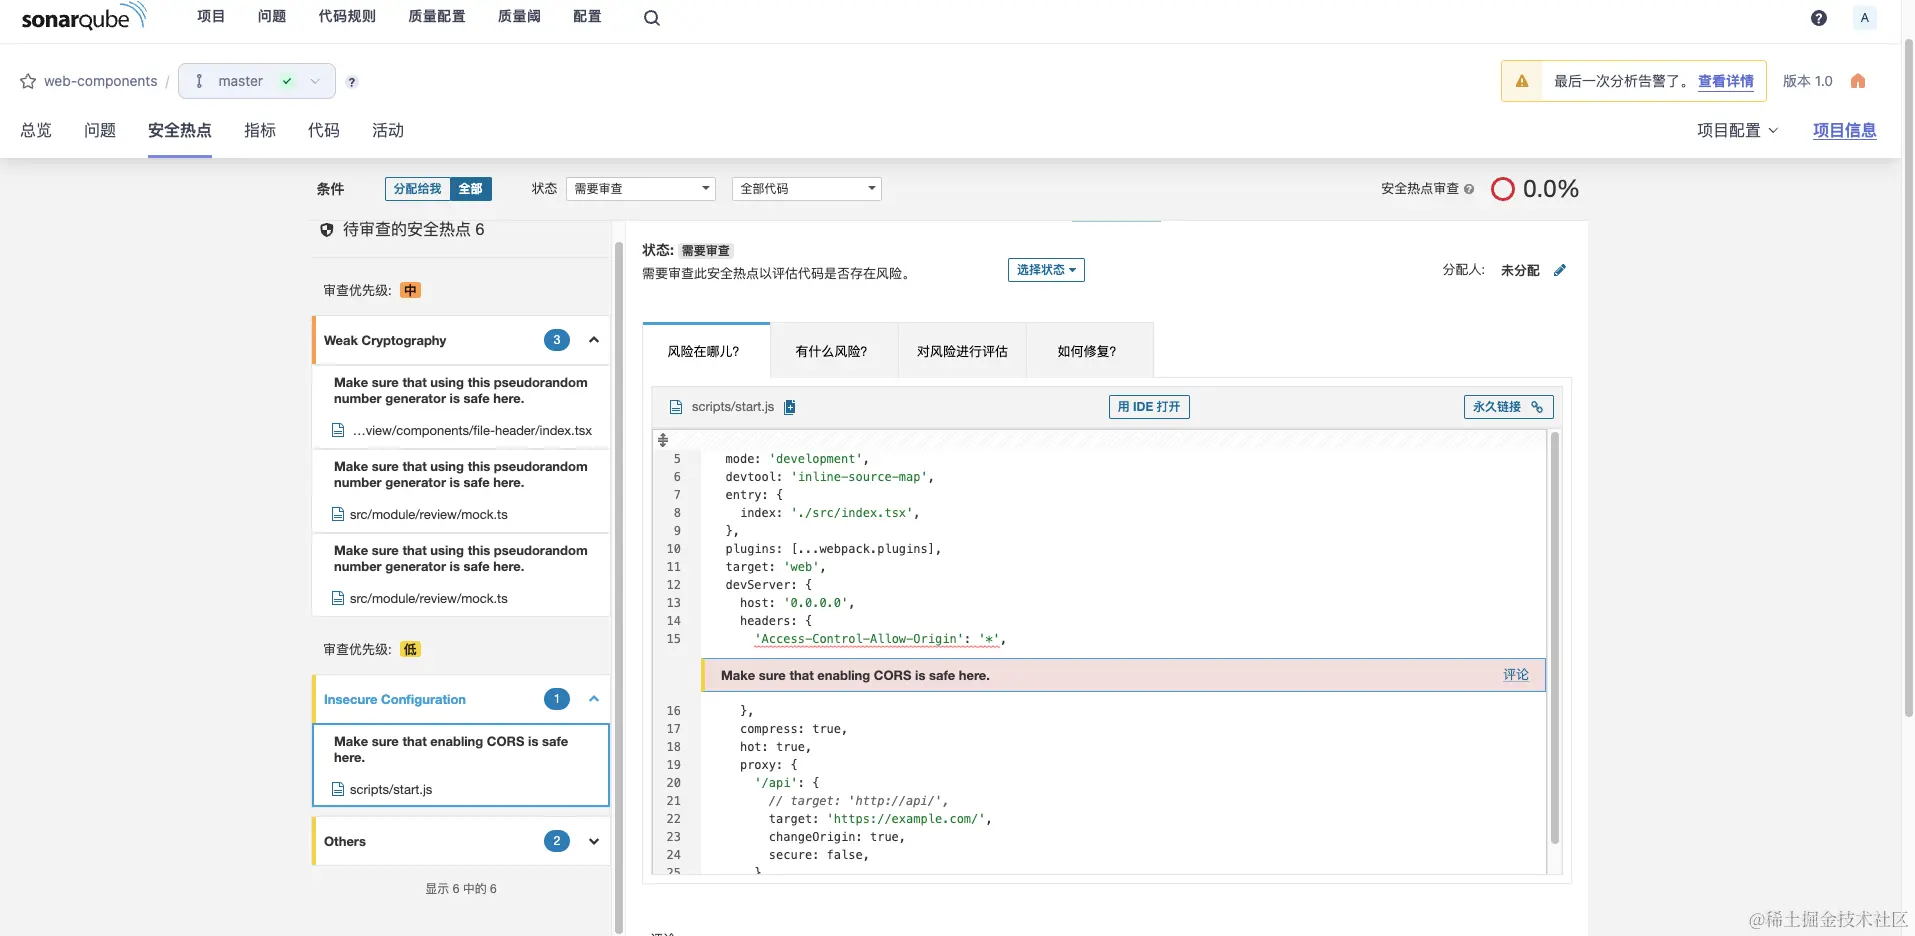
Task: Click the expand code lines icon above line 5
Action: click(662, 440)
